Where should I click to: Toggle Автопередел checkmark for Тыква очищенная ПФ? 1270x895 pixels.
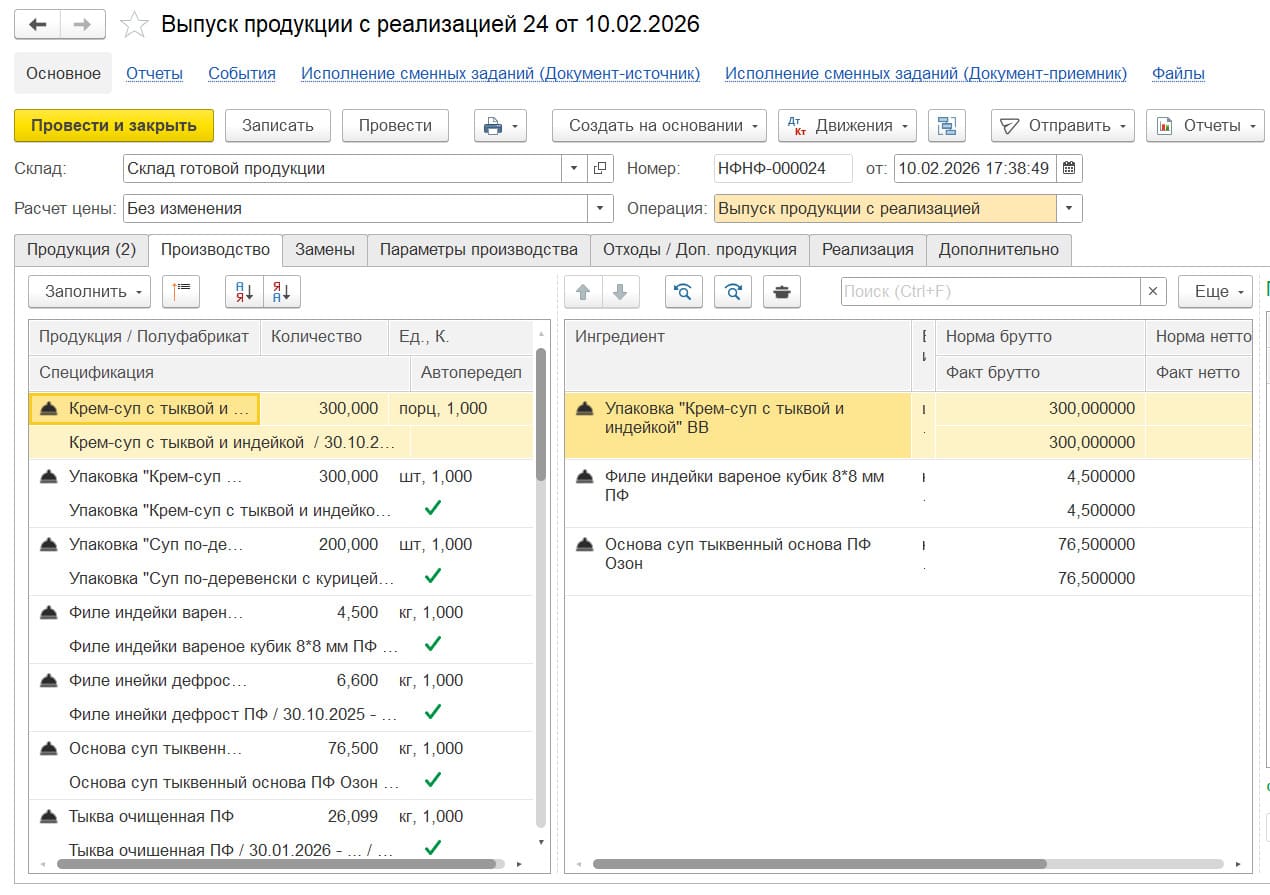(x=433, y=848)
